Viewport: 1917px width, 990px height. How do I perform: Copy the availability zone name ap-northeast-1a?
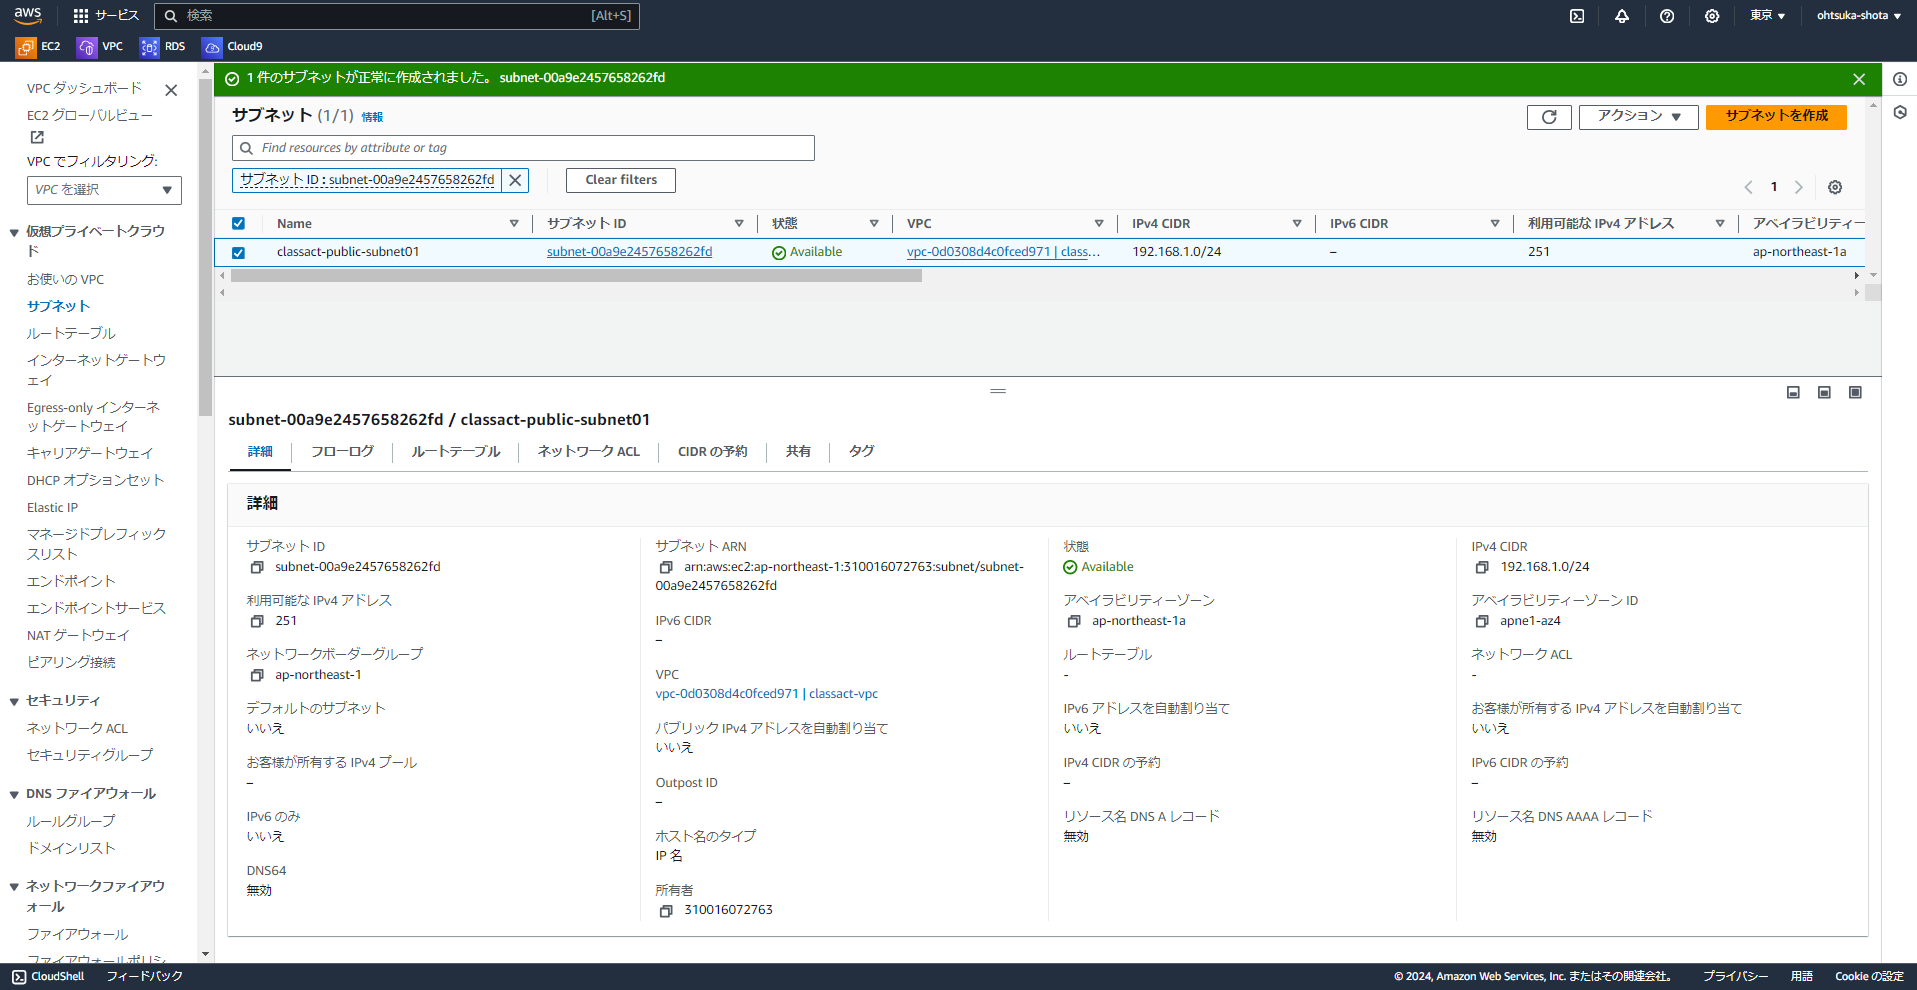click(1074, 621)
